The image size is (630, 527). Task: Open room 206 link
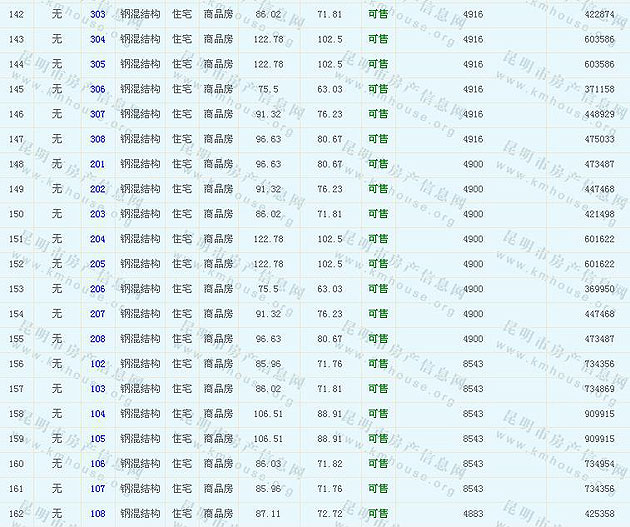pyautogui.click(x=97, y=290)
